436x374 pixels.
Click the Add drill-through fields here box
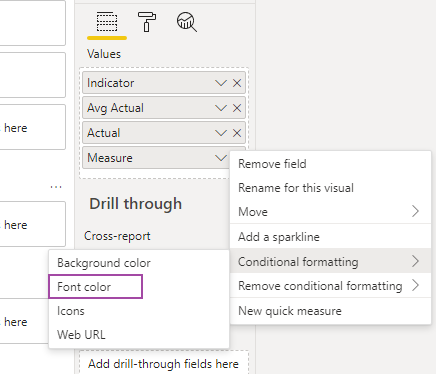coord(164,362)
